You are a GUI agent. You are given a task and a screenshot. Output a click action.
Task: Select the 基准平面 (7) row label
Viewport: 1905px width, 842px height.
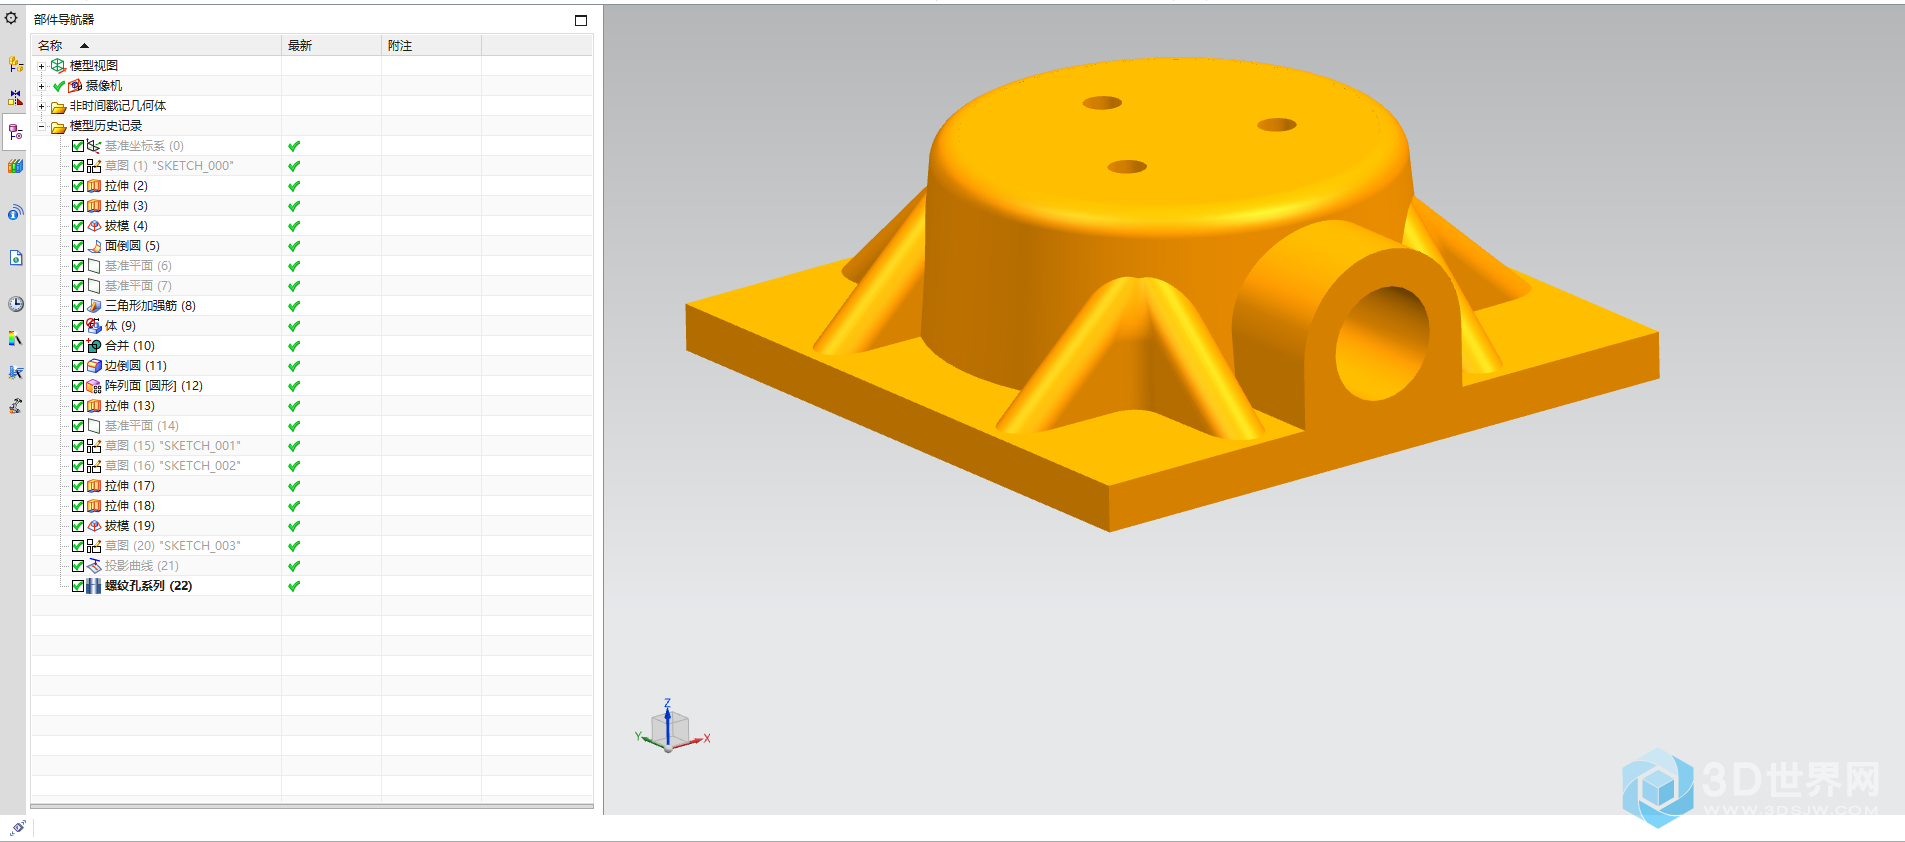click(x=138, y=286)
